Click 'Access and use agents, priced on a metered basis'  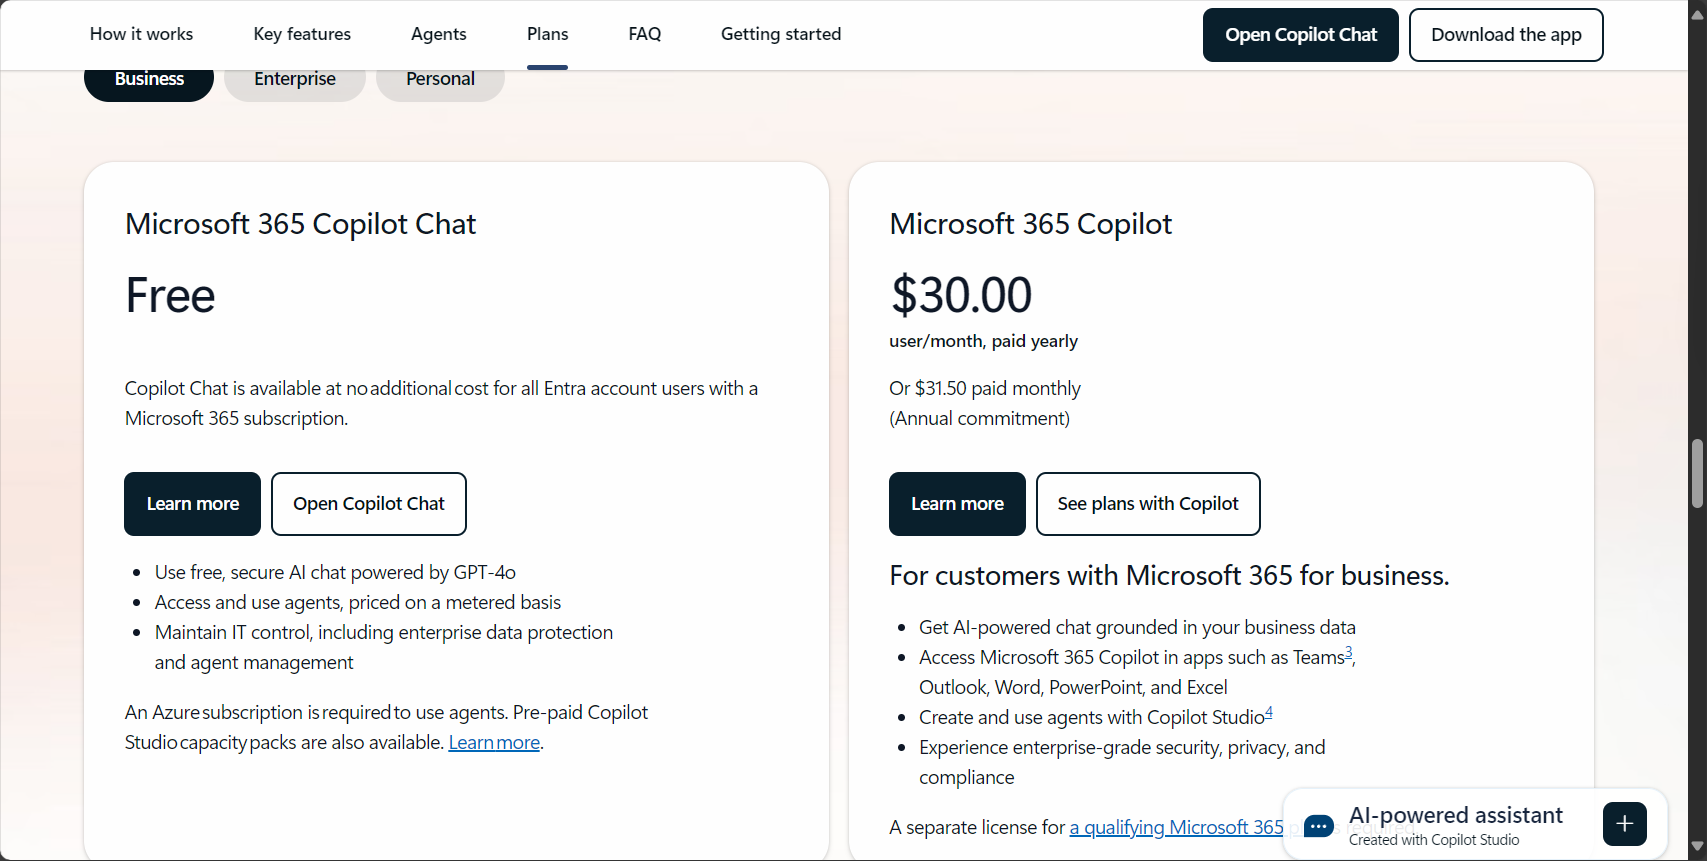pos(358,602)
